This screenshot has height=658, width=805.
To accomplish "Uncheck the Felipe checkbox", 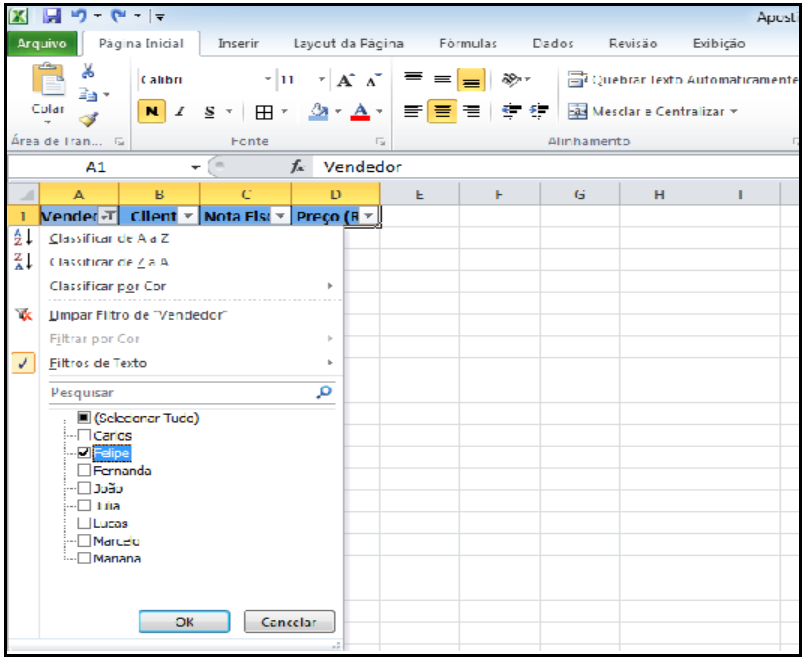I will (84, 453).
